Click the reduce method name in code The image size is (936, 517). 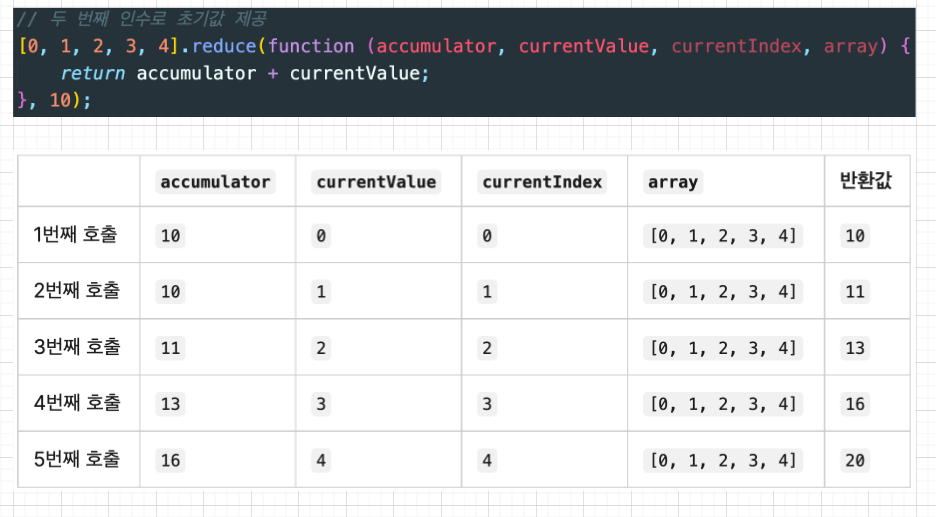pos(226,46)
